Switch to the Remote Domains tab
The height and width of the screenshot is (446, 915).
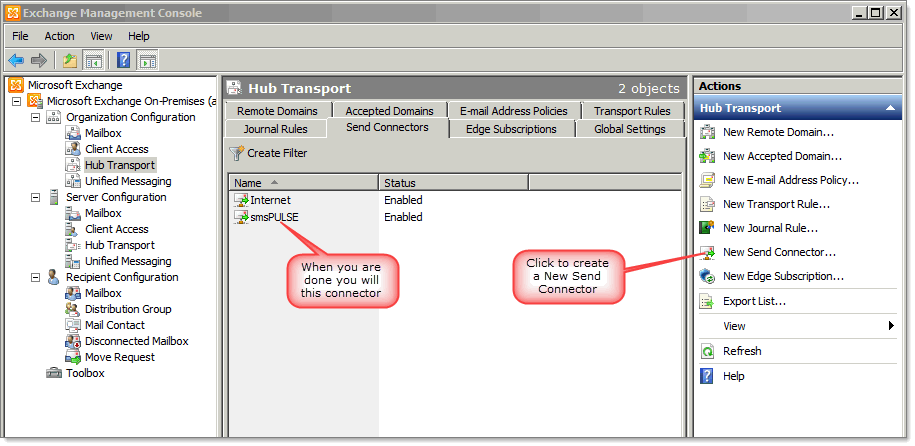[277, 111]
